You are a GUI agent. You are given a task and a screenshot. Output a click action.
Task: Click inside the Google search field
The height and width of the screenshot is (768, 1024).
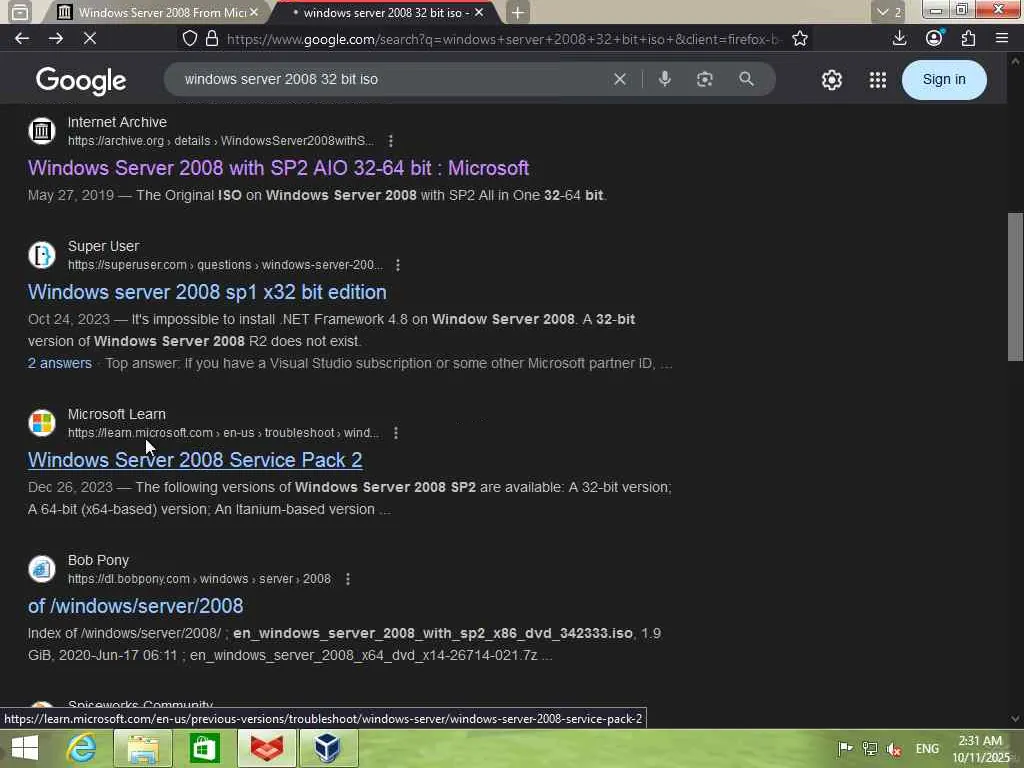(x=392, y=79)
